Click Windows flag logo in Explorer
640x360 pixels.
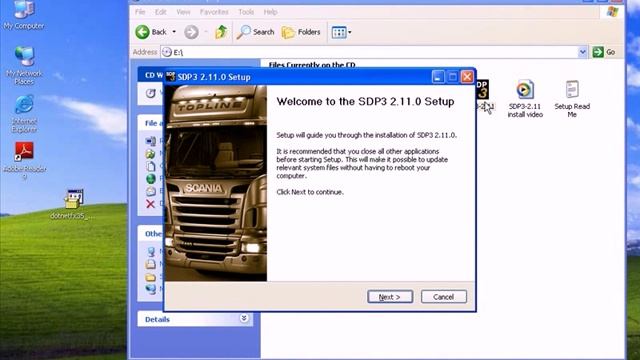click(612, 12)
